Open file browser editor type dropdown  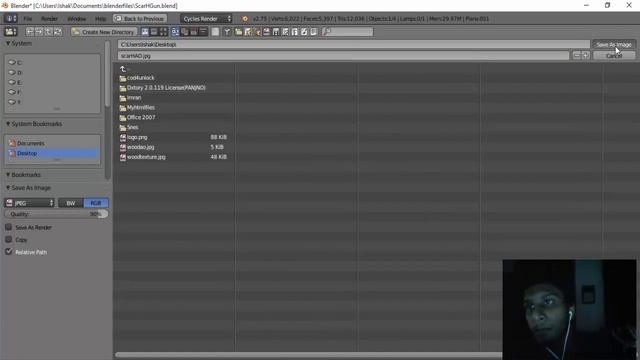(11, 32)
